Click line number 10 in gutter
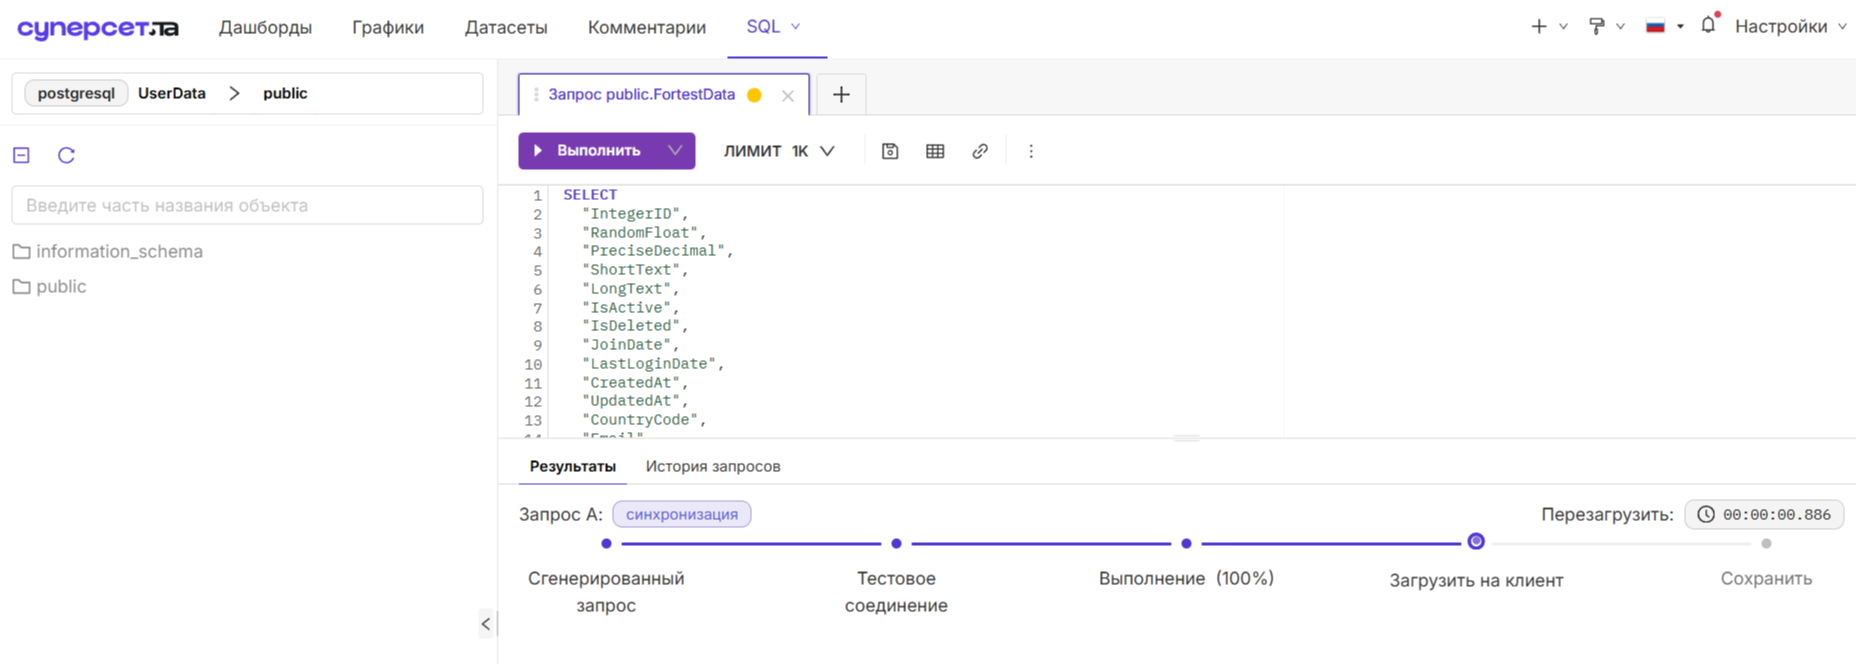1856x664 pixels. pos(533,364)
